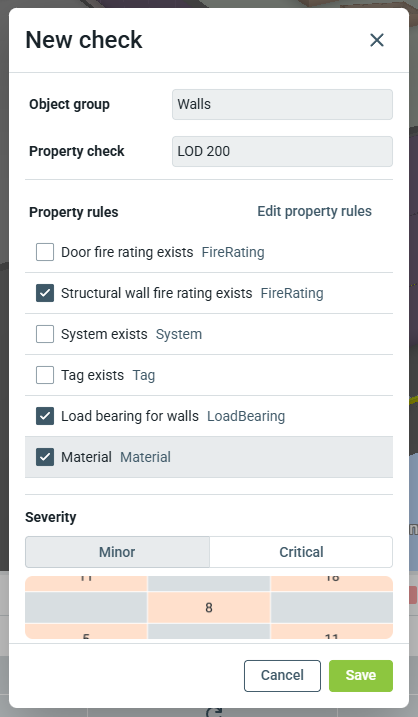
Task: Select the Material rule row text
Action: coord(86,457)
